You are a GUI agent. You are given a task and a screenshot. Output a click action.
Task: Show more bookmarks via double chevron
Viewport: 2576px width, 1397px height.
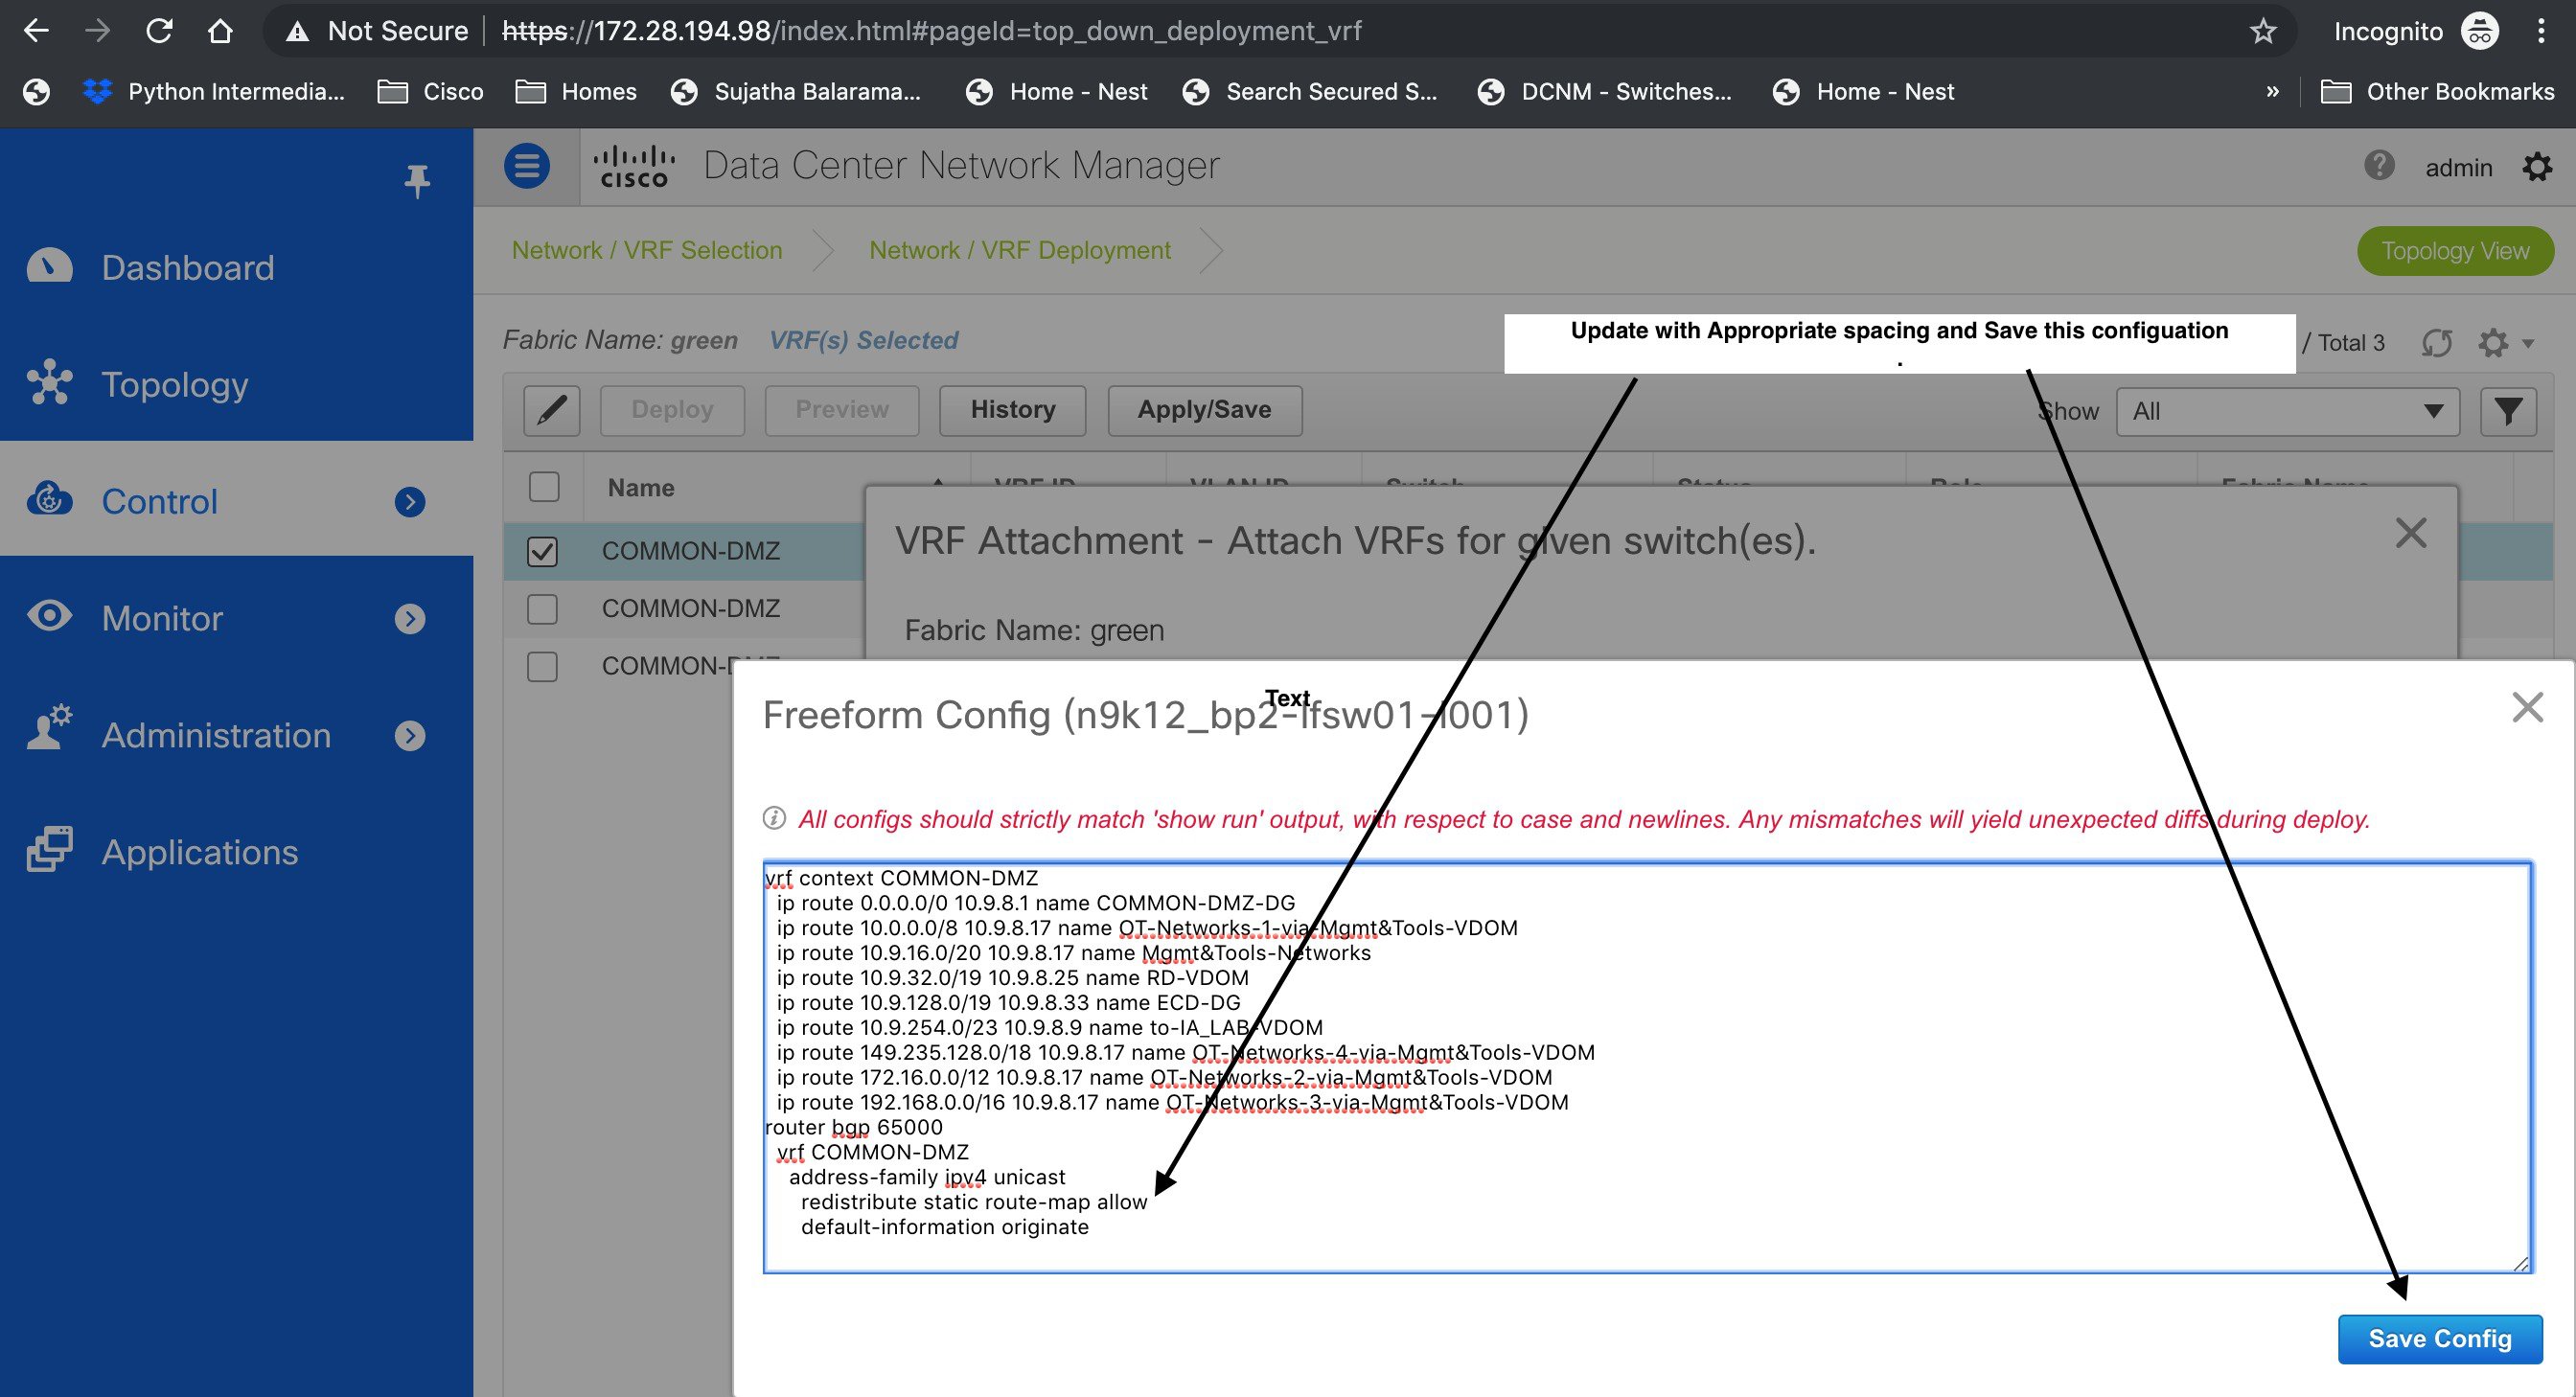2272,92
